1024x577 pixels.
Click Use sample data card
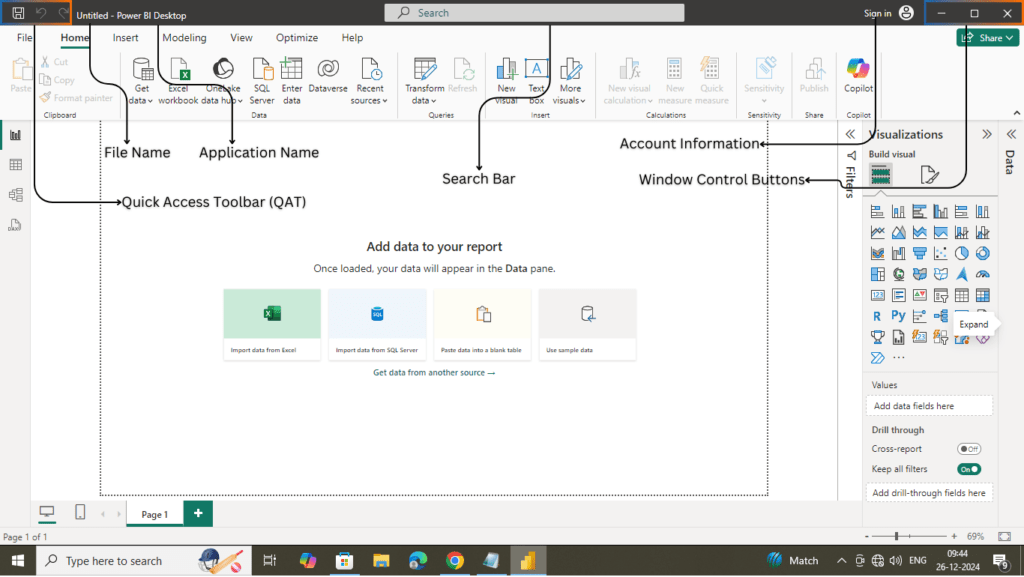[587, 324]
